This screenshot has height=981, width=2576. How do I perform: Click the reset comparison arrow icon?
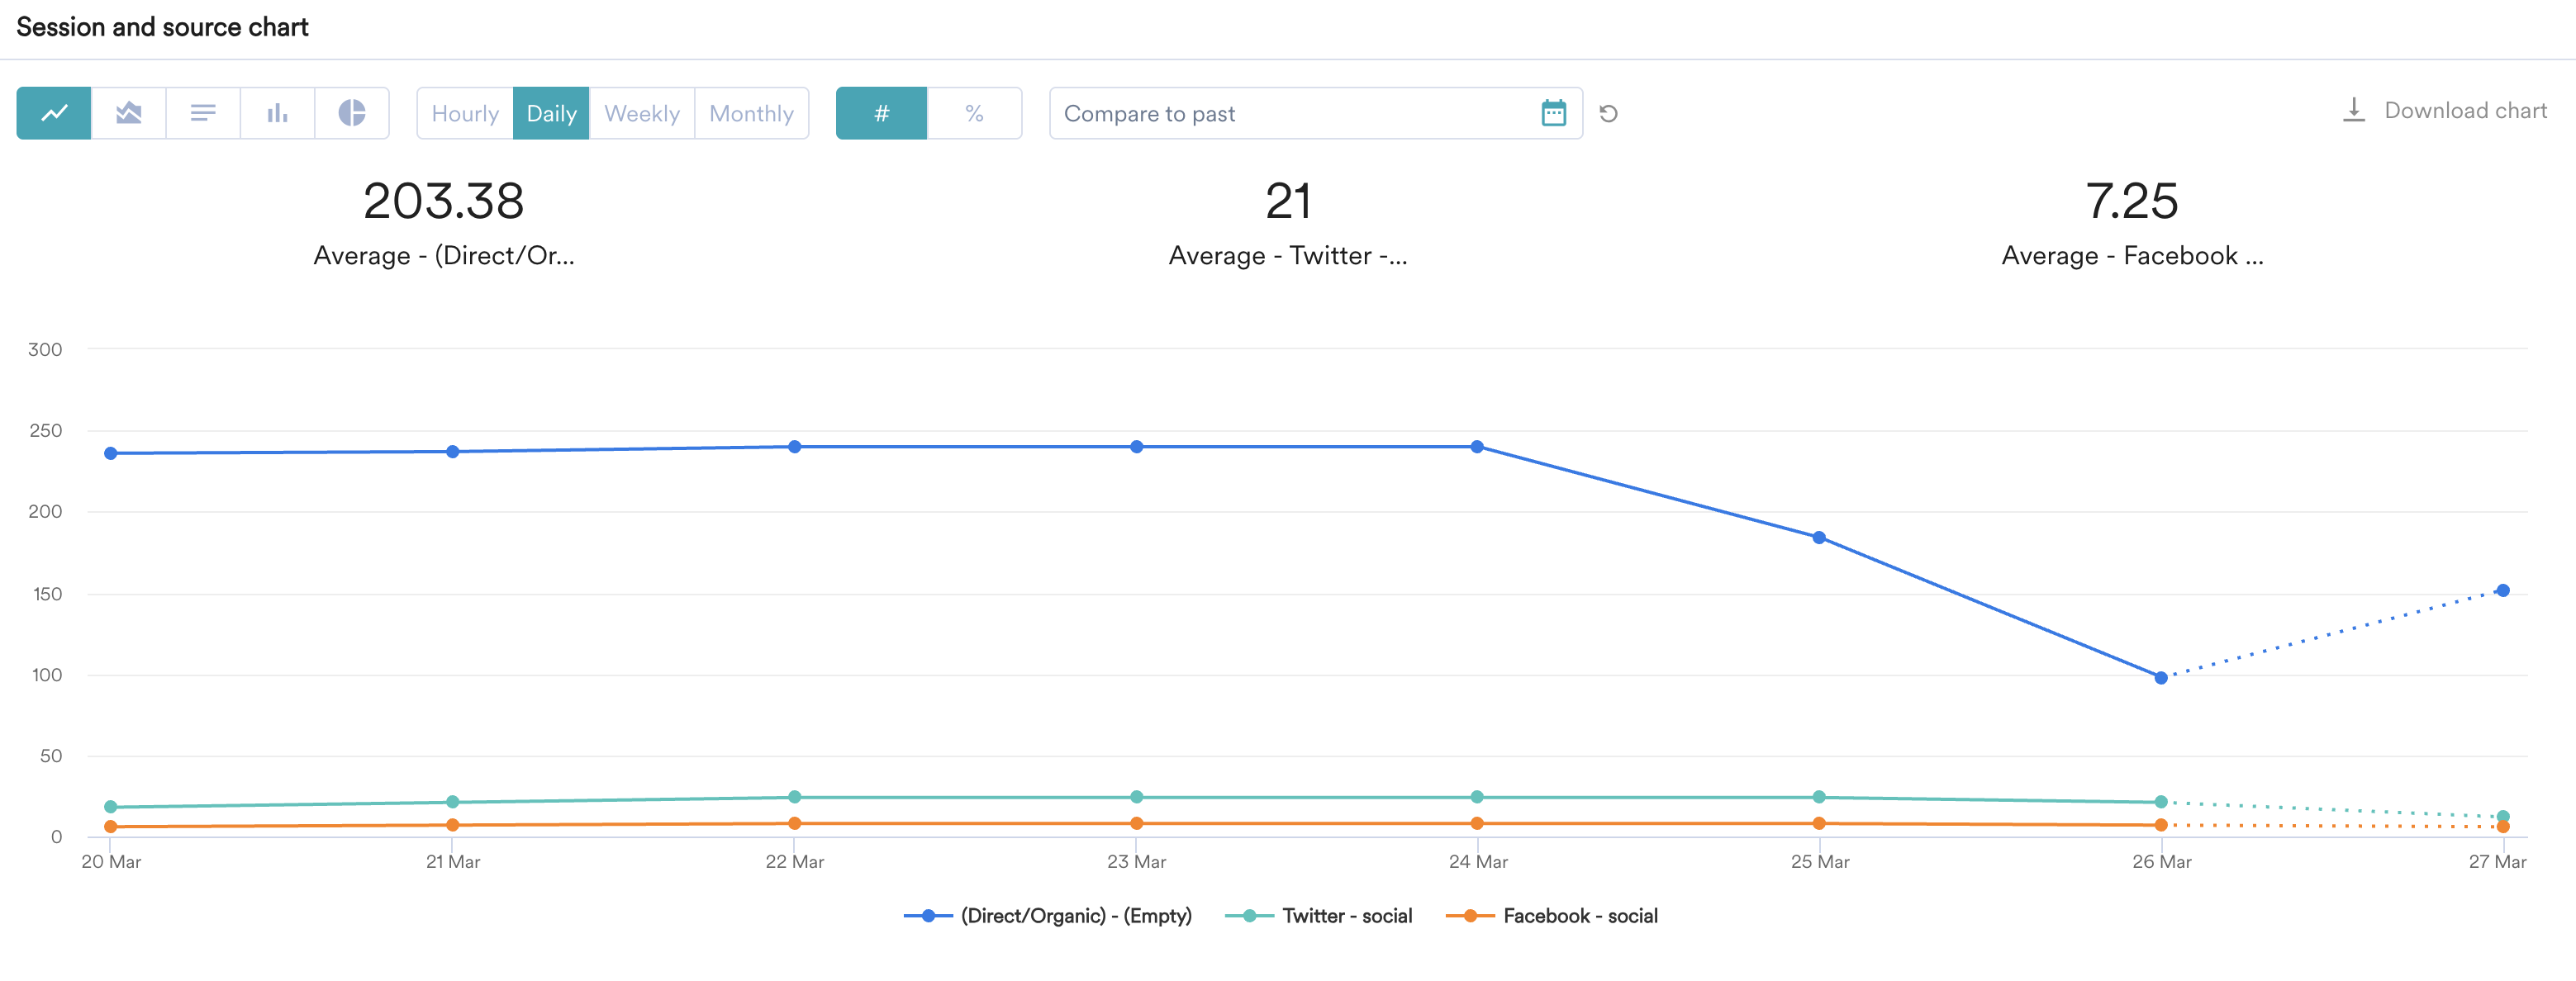click(x=1608, y=113)
